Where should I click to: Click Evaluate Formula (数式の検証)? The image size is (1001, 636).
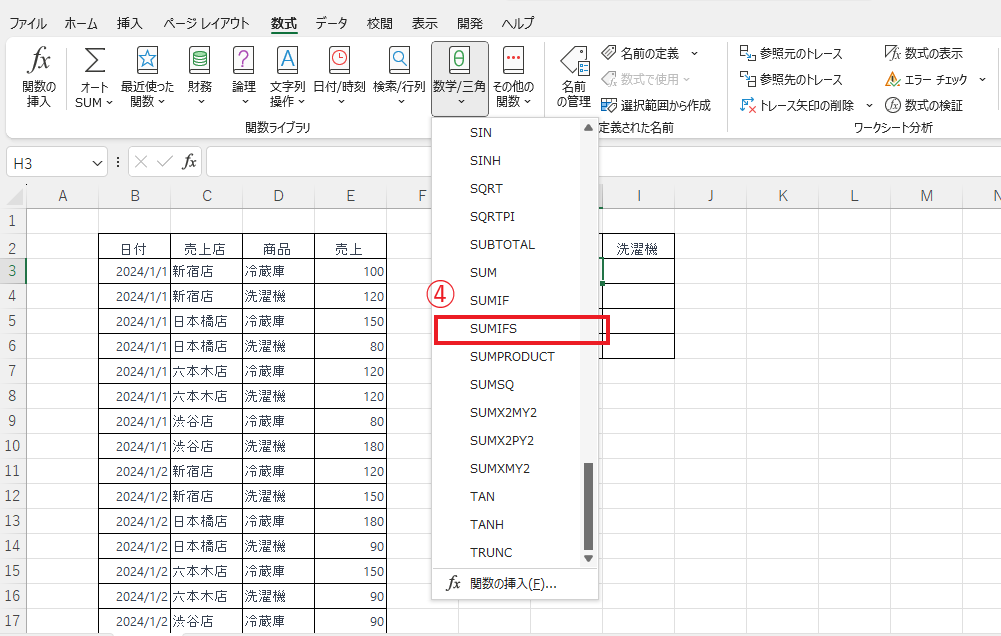pos(924,105)
